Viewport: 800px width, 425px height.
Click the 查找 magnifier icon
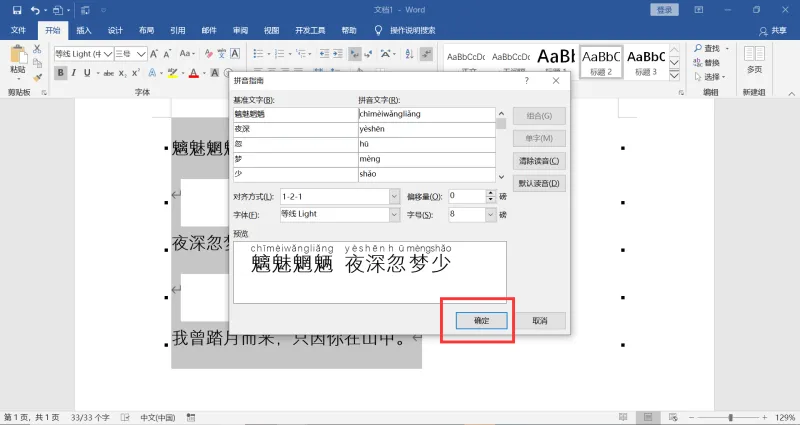[x=698, y=48]
